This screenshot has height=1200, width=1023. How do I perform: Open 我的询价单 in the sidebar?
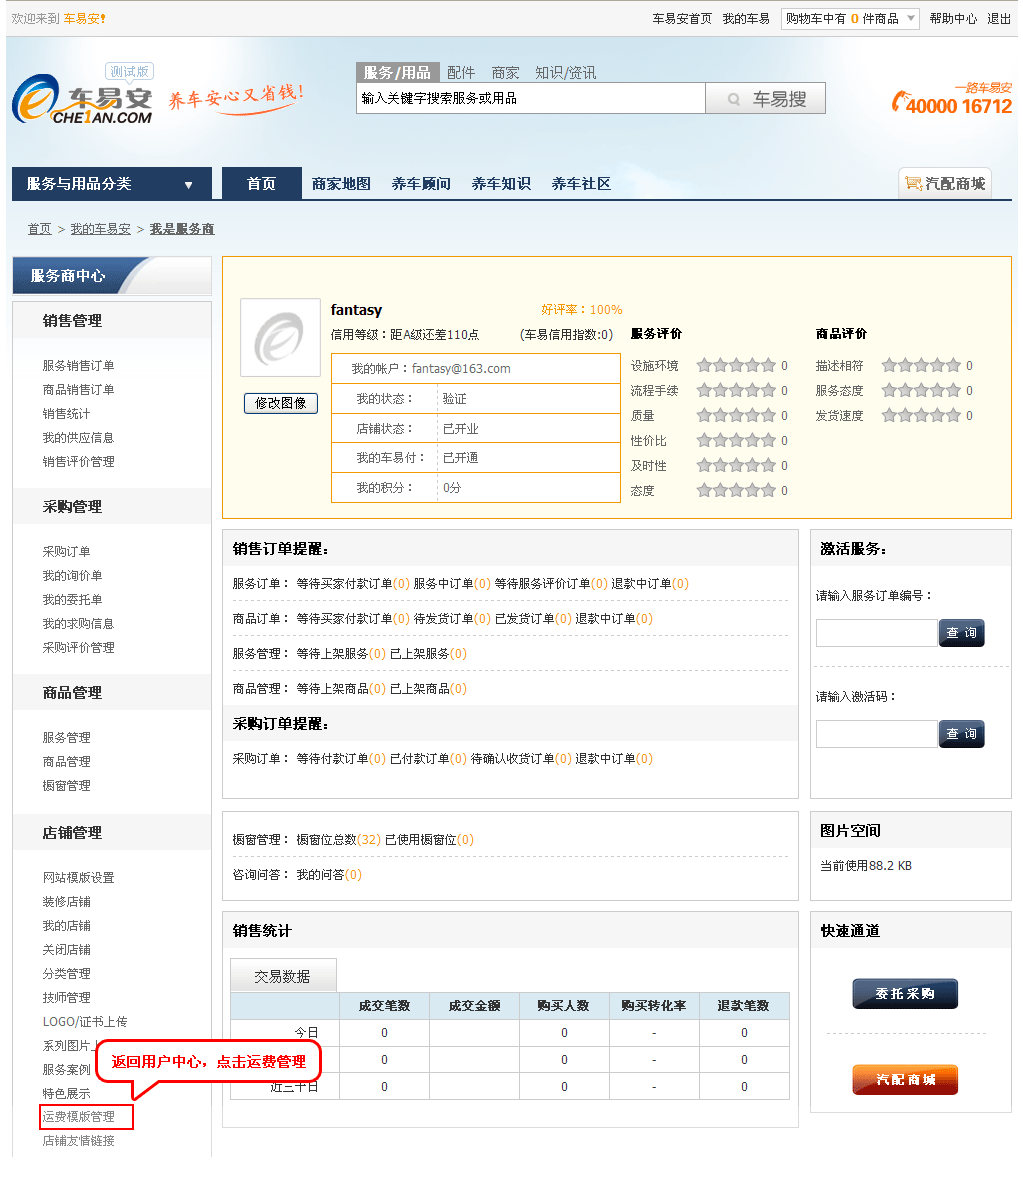(72, 576)
